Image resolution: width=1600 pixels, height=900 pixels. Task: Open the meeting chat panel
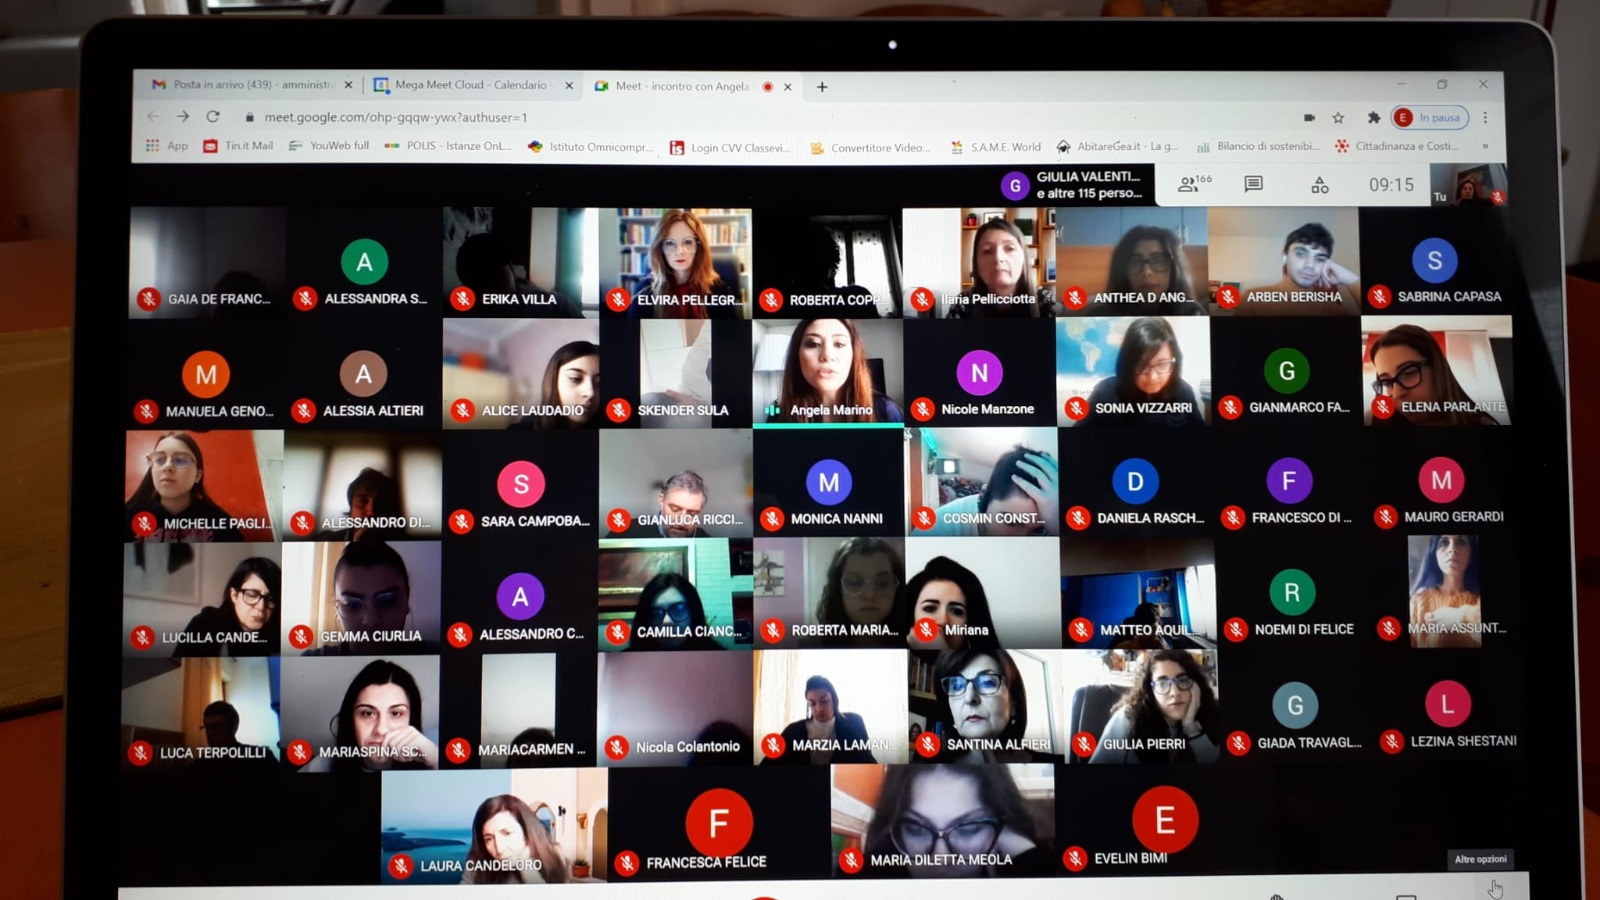pyautogui.click(x=1253, y=184)
